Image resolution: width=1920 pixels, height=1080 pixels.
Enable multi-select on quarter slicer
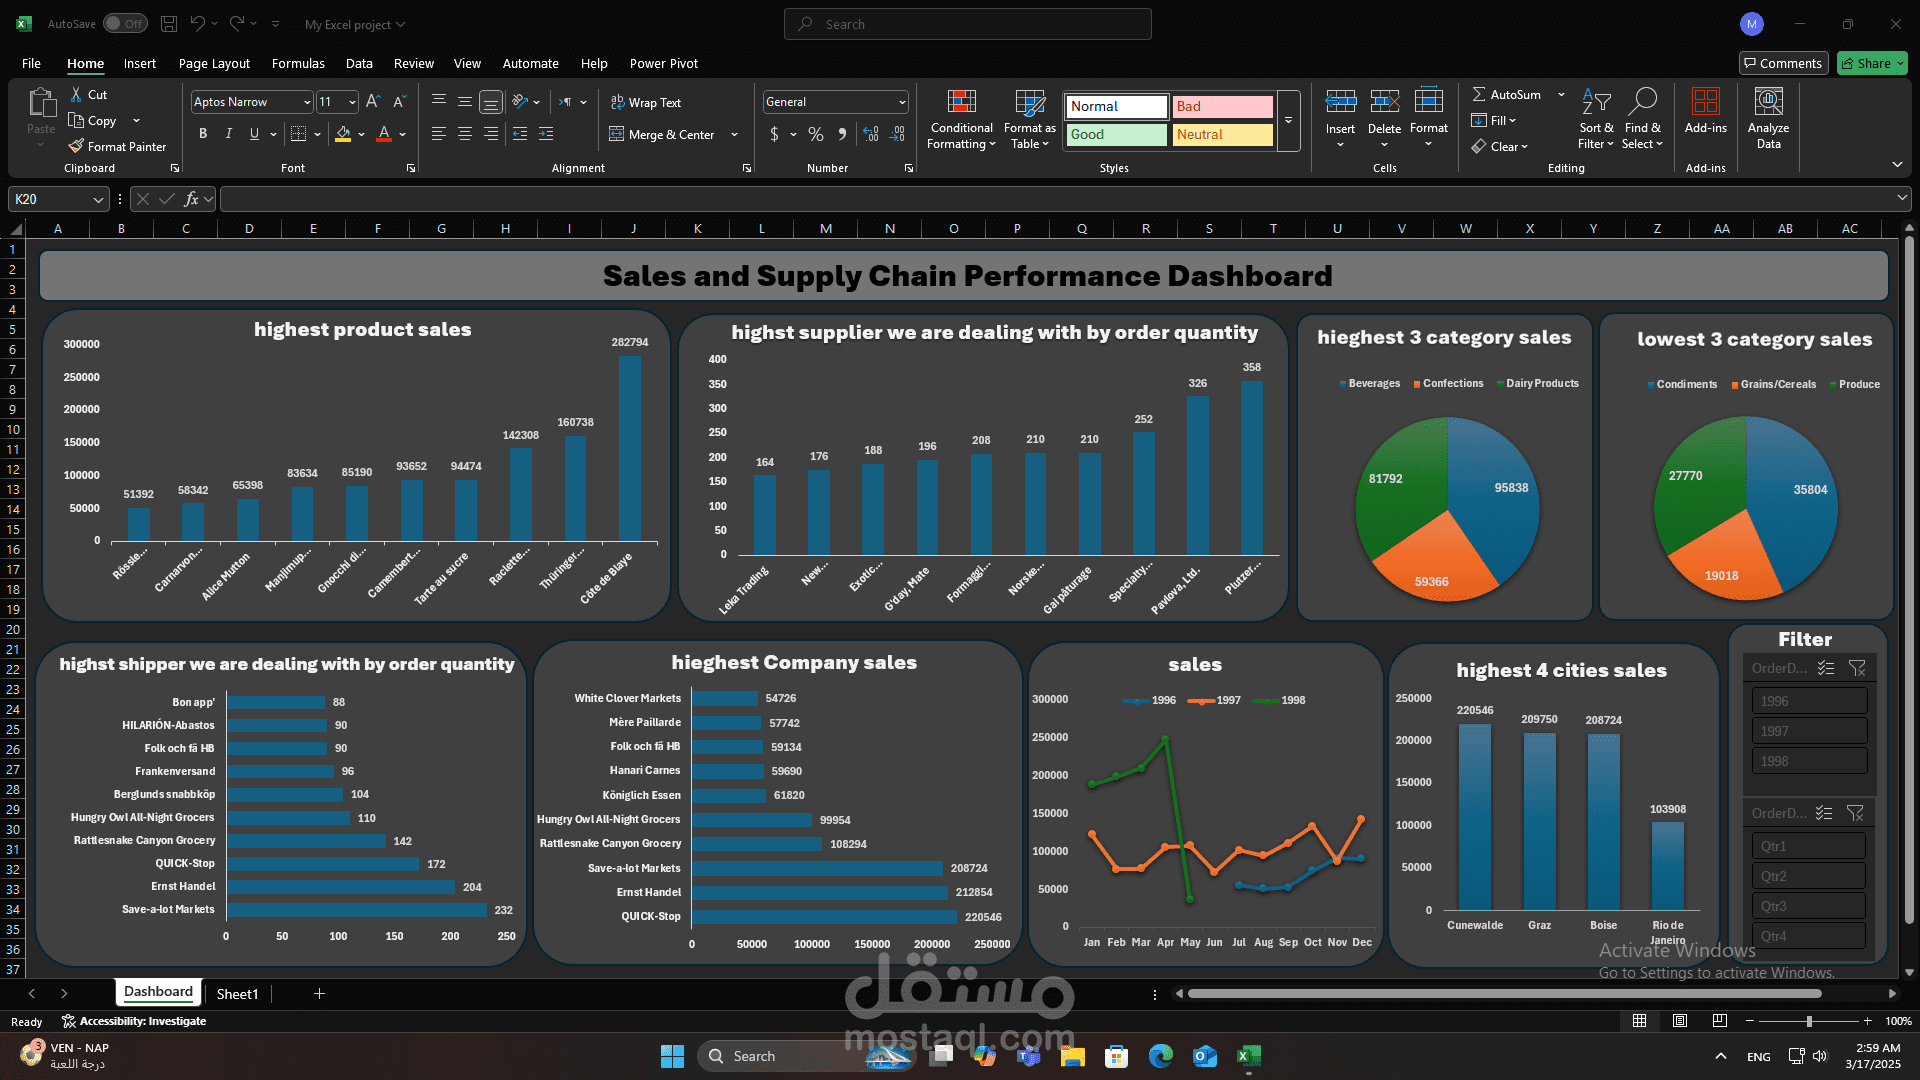[1824, 813]
